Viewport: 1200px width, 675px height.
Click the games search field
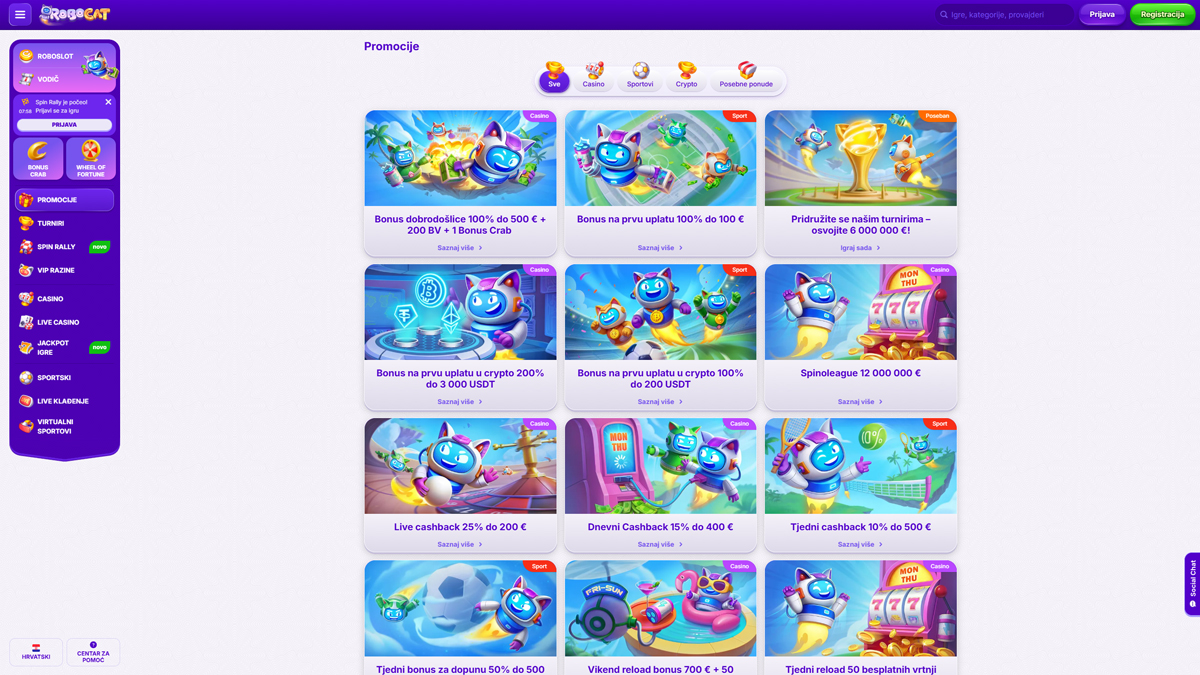pos(1005,15)
